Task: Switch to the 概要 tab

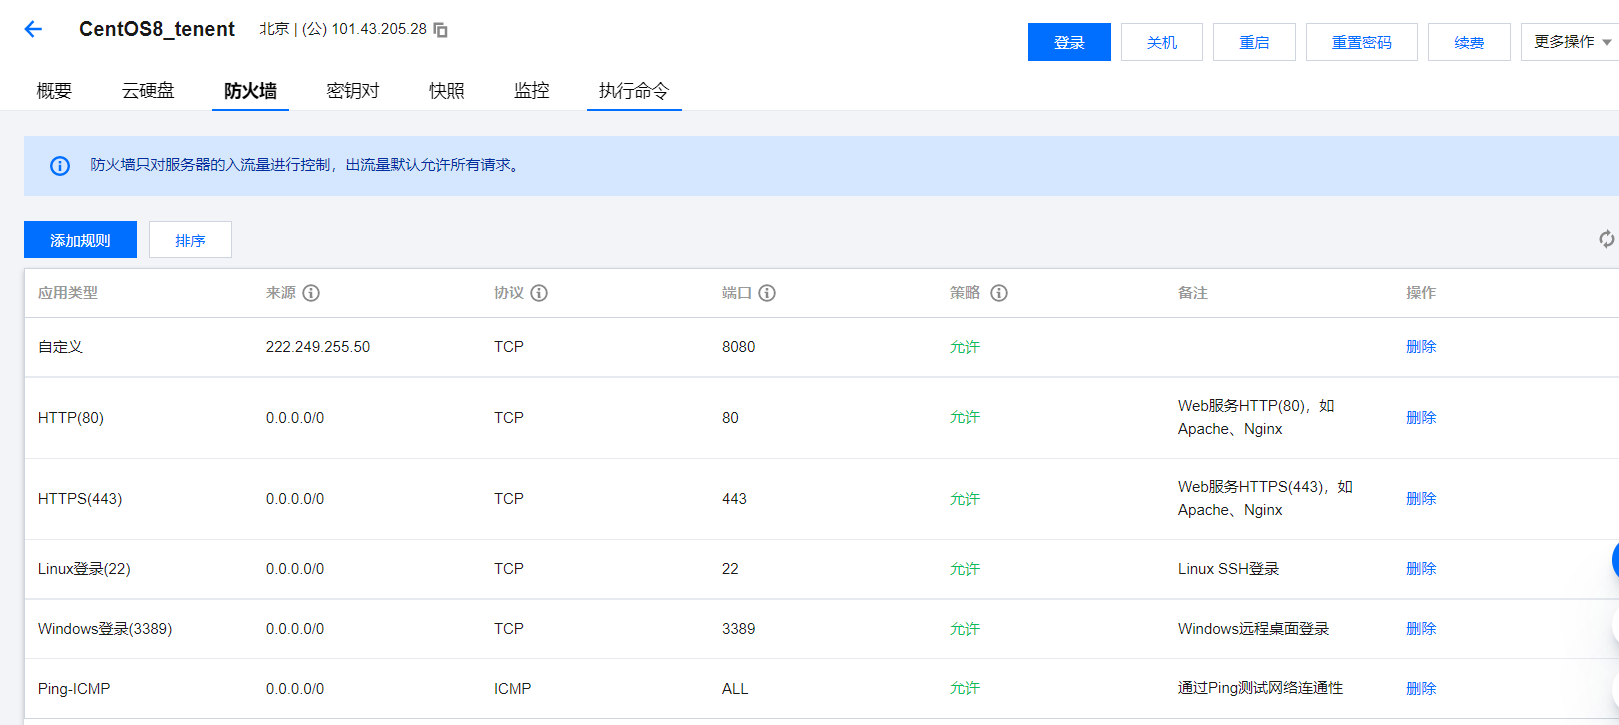Action: point(54,91)
